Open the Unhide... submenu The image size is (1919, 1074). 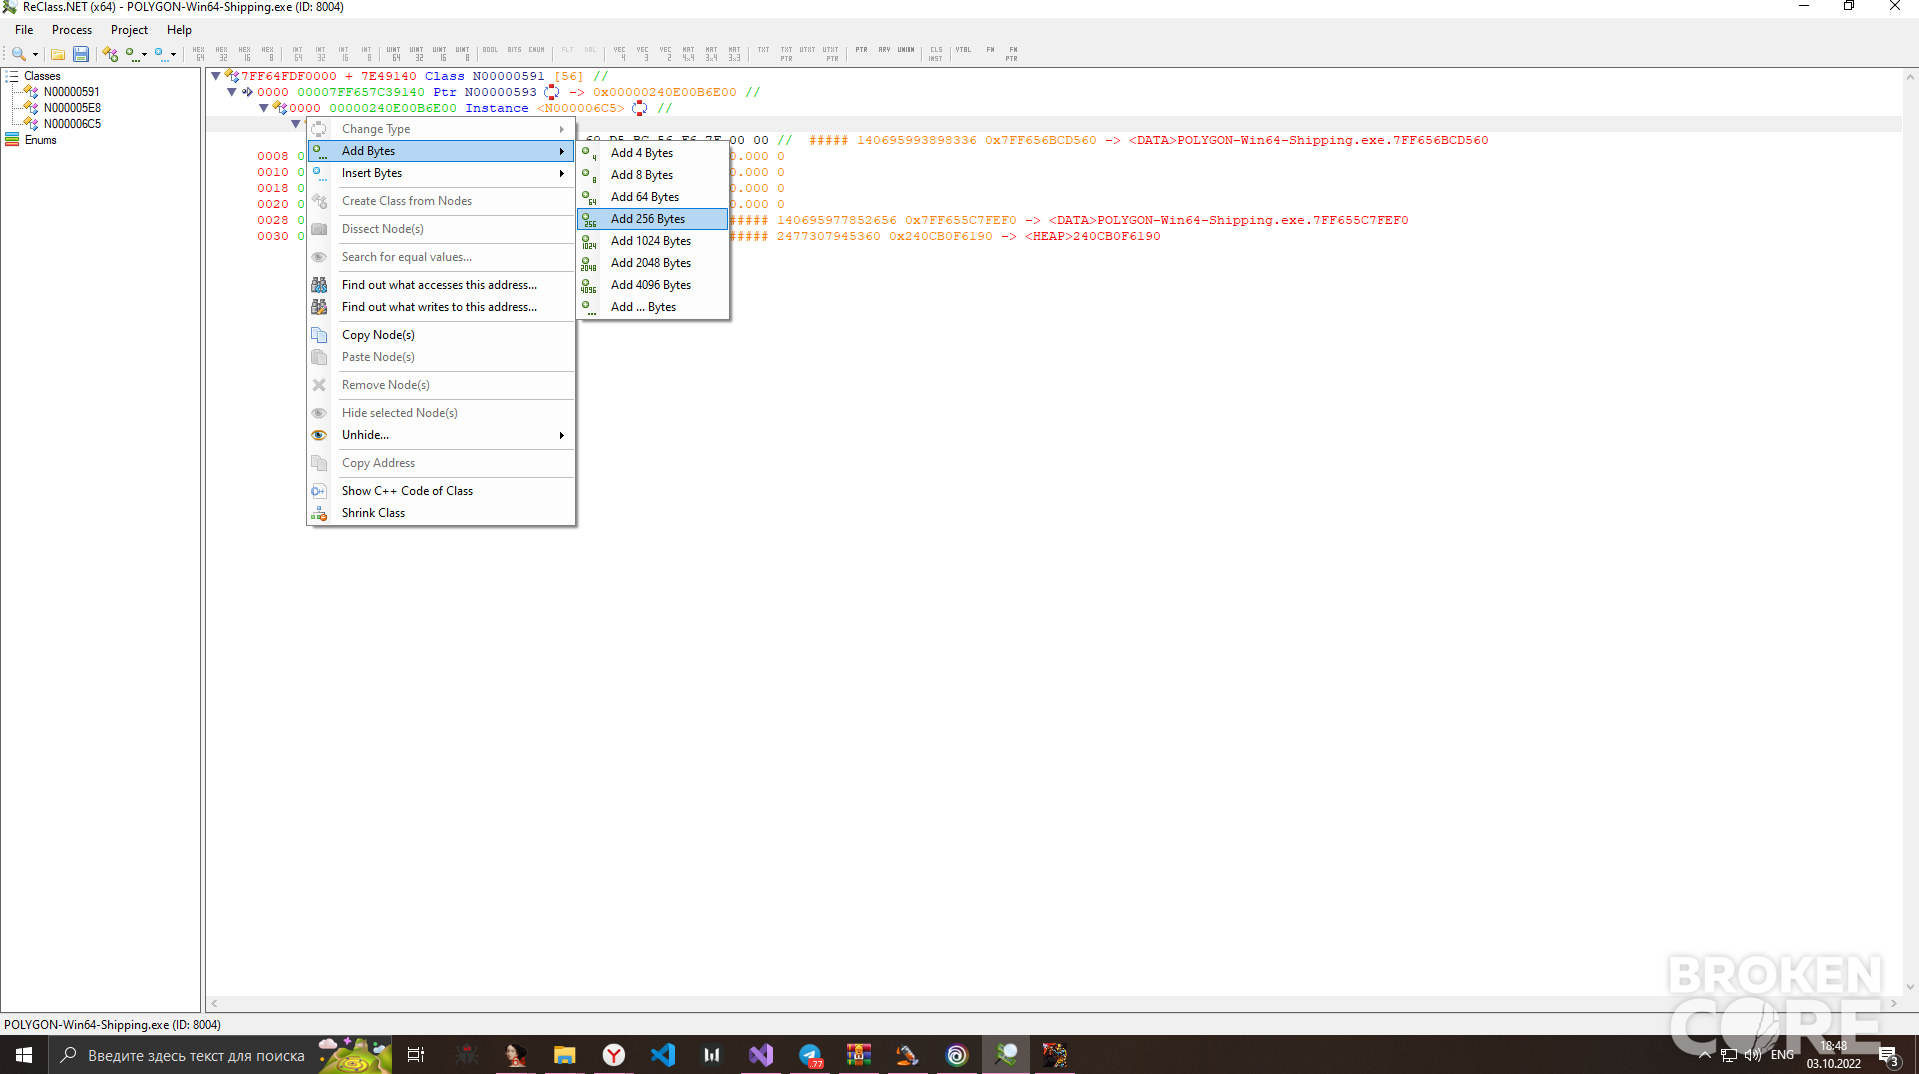pyautogui.click(x=441, y=435)
